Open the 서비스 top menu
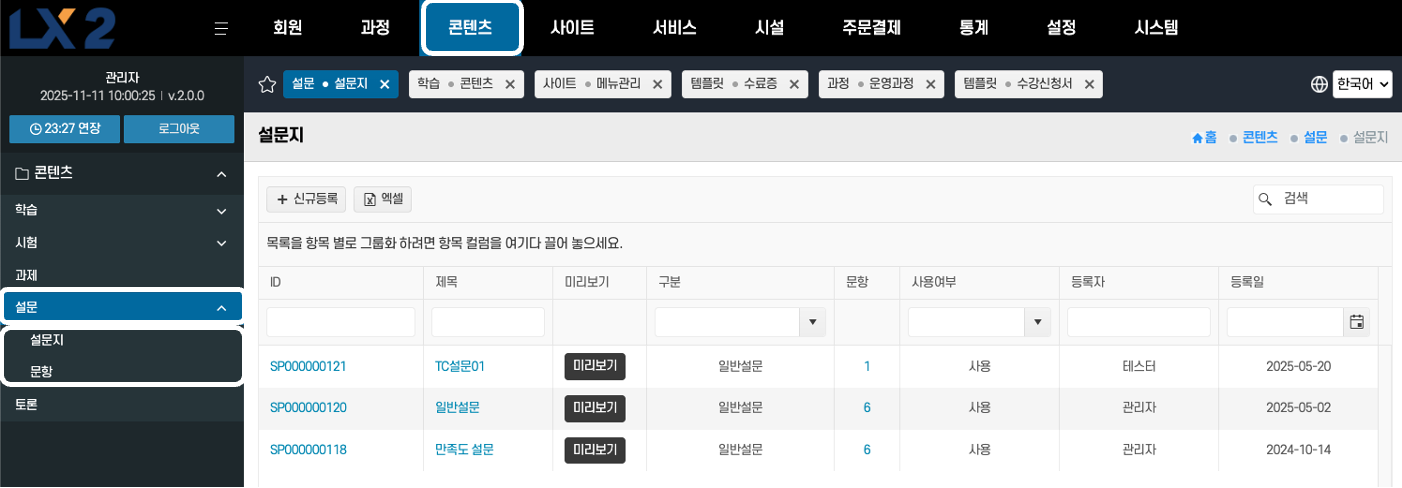 675,28
